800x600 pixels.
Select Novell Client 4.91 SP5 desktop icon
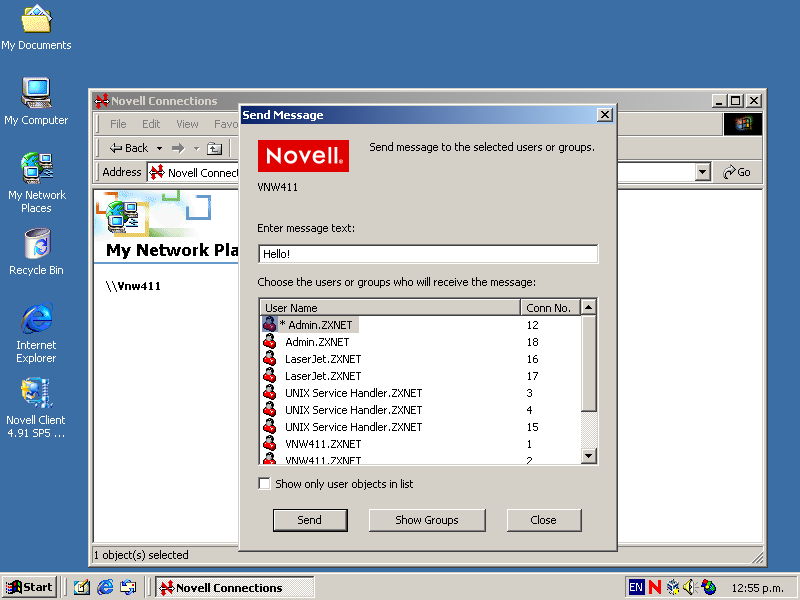[x=36, y=408]
